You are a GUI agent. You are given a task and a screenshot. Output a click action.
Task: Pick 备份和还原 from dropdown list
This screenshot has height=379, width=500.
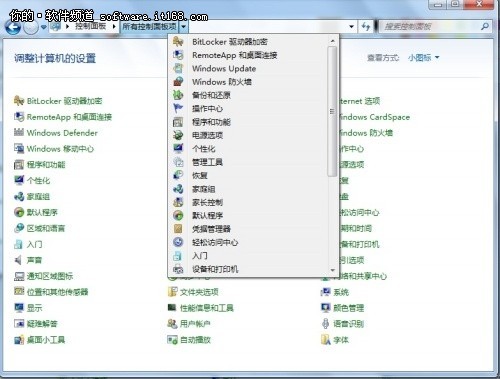(211, 95)
